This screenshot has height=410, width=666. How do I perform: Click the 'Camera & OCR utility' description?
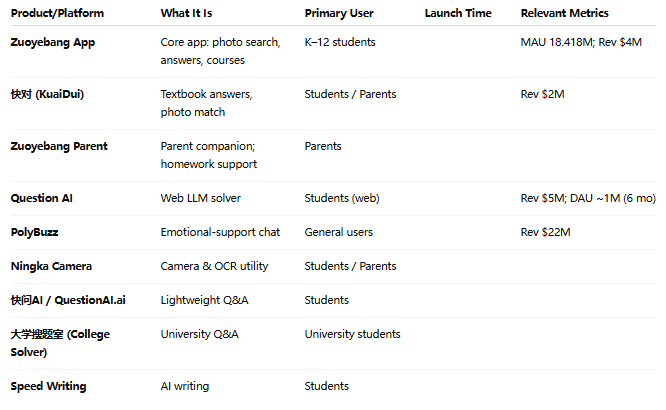tap(214, 266)
